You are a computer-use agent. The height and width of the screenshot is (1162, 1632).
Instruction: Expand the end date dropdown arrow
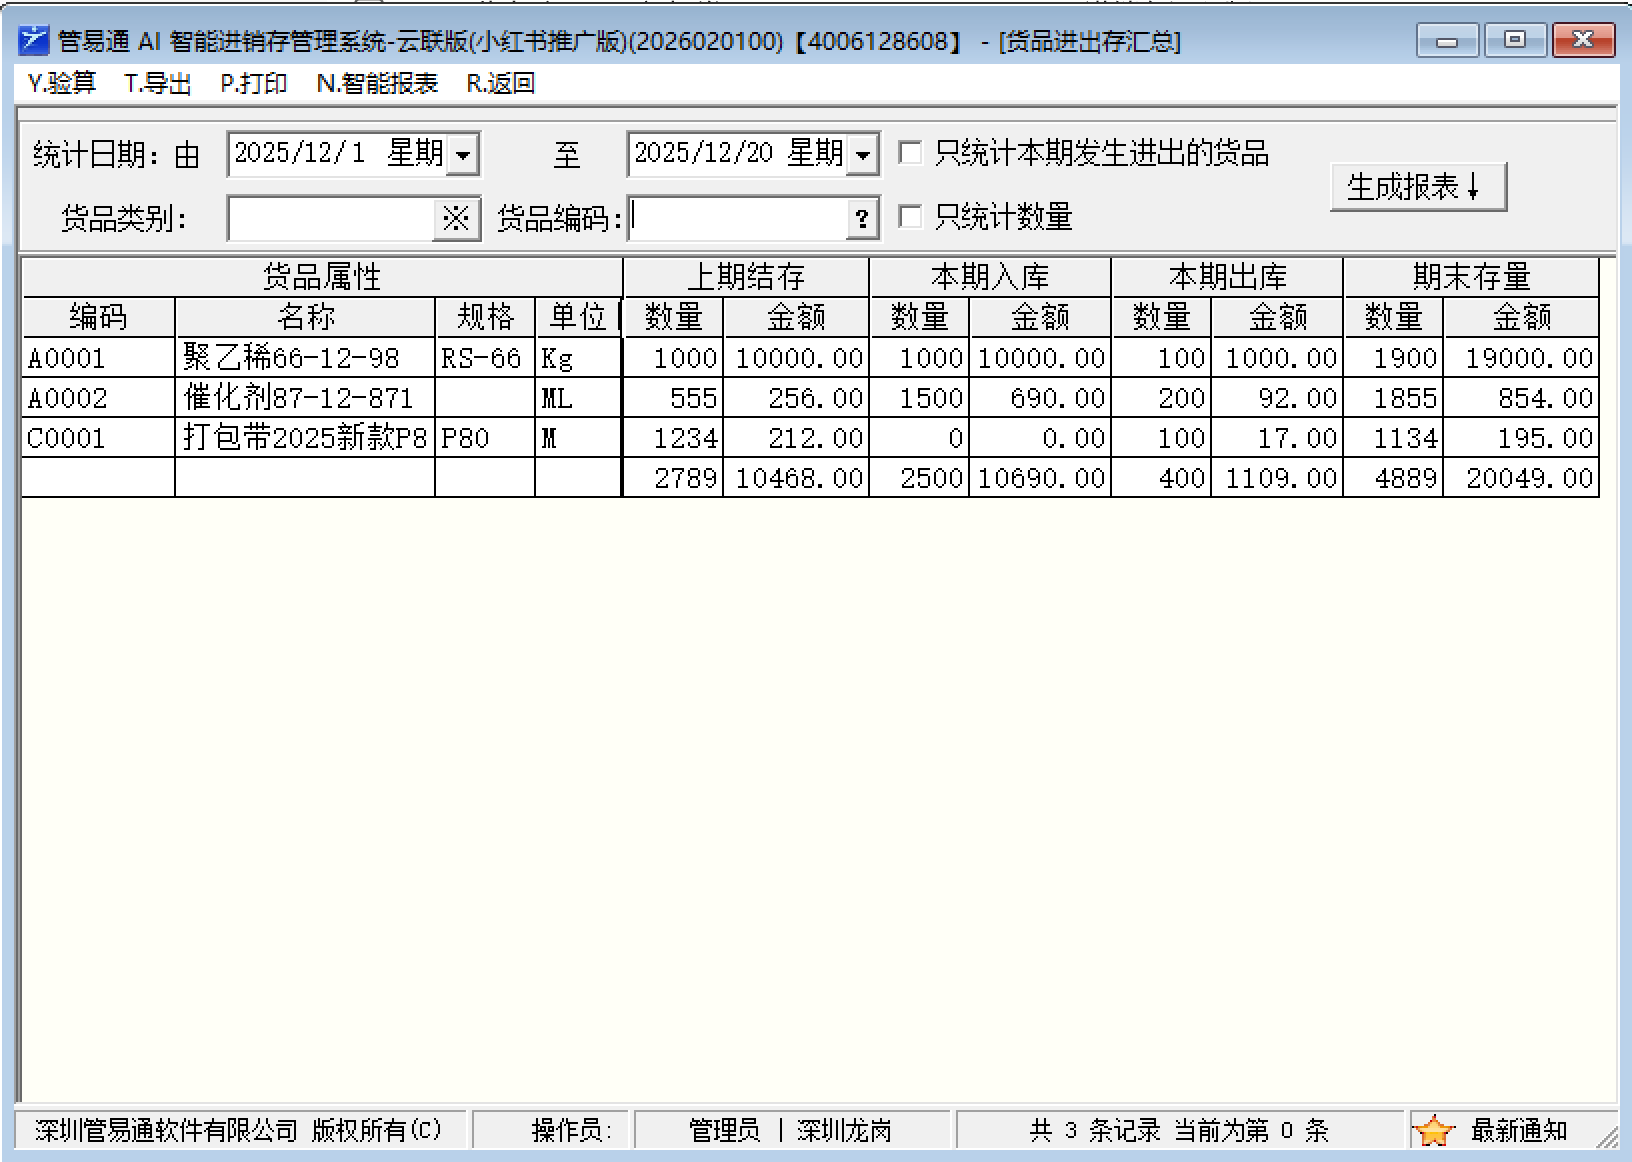[863, 155]
